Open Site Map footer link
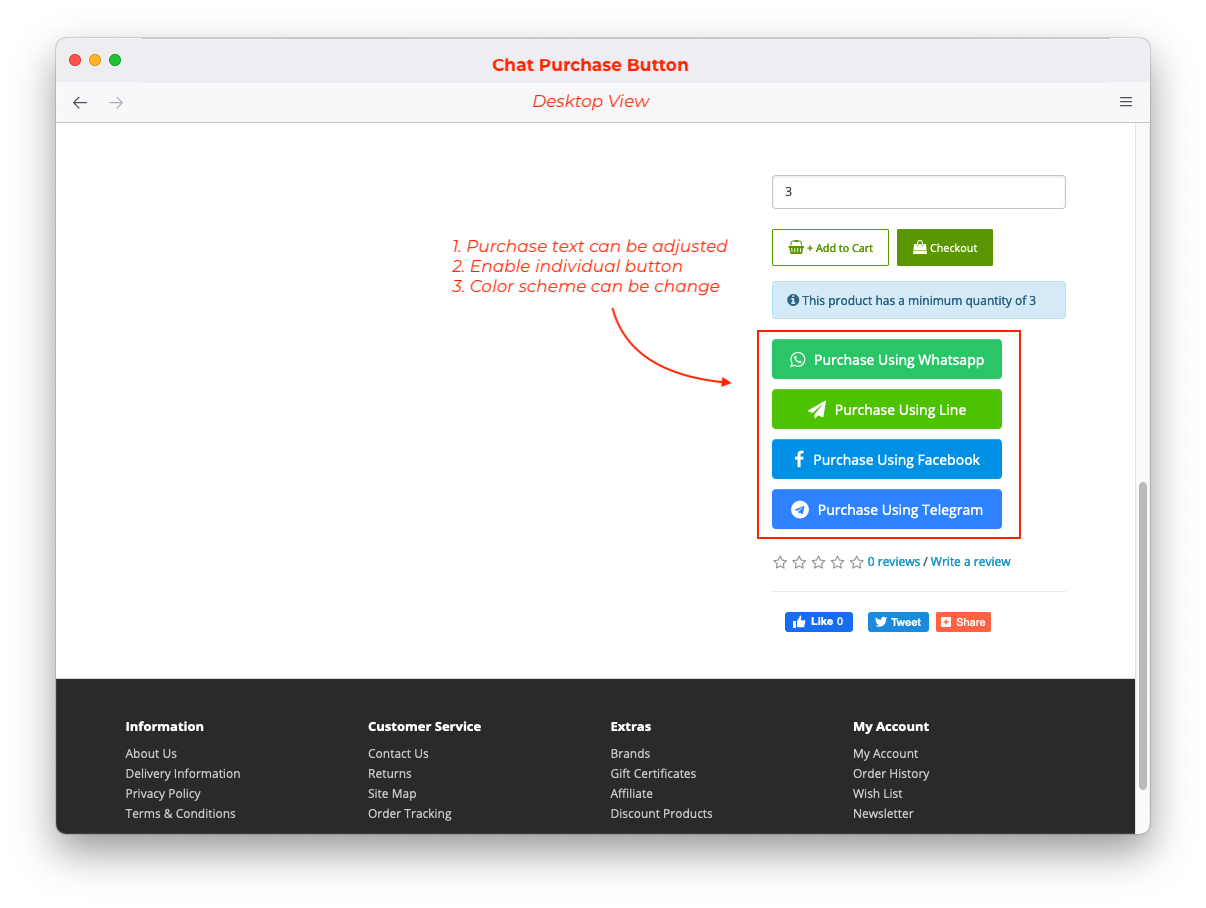Screen dimensions: 1206x908 pyautogui.click(x=392, y=794)
